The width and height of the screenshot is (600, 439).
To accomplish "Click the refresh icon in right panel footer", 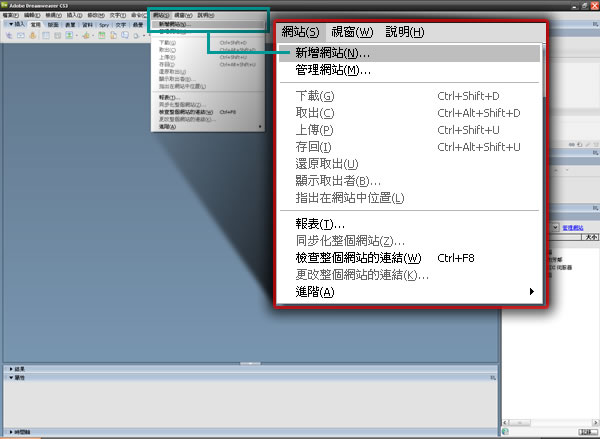I will 579,145.
